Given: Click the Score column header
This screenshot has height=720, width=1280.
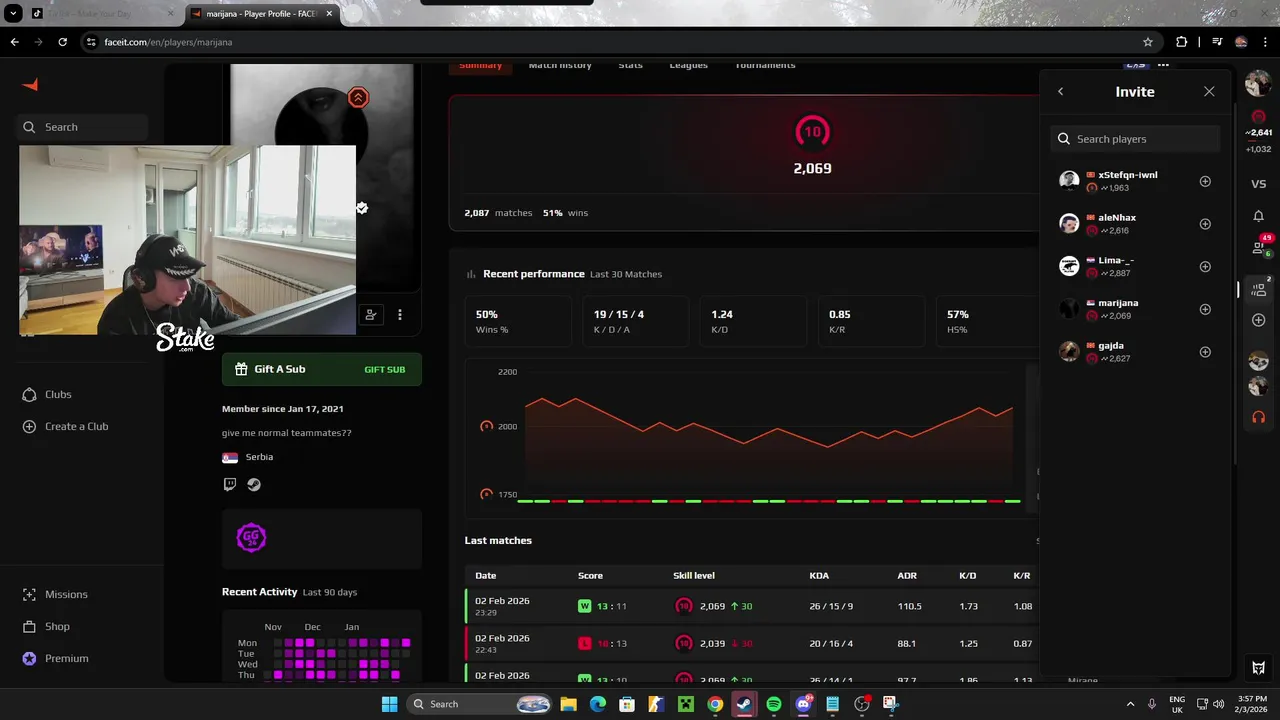Looking at the screenshot, I should (x=590, y=576).
